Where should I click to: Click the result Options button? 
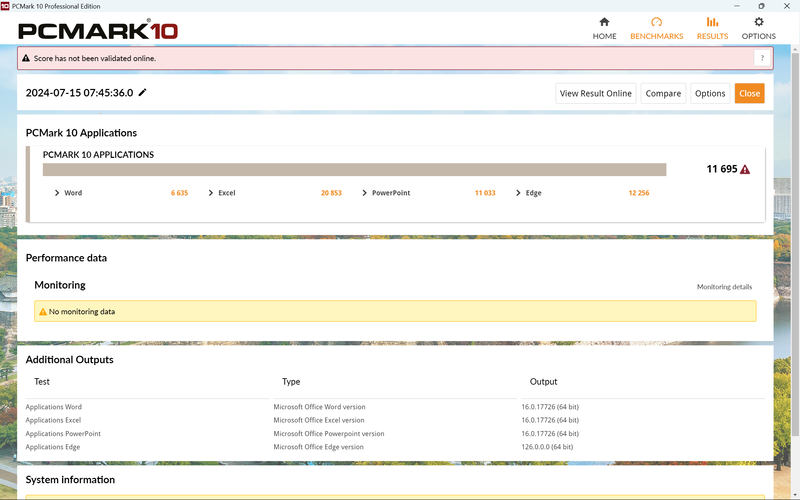tap(710, 93)
